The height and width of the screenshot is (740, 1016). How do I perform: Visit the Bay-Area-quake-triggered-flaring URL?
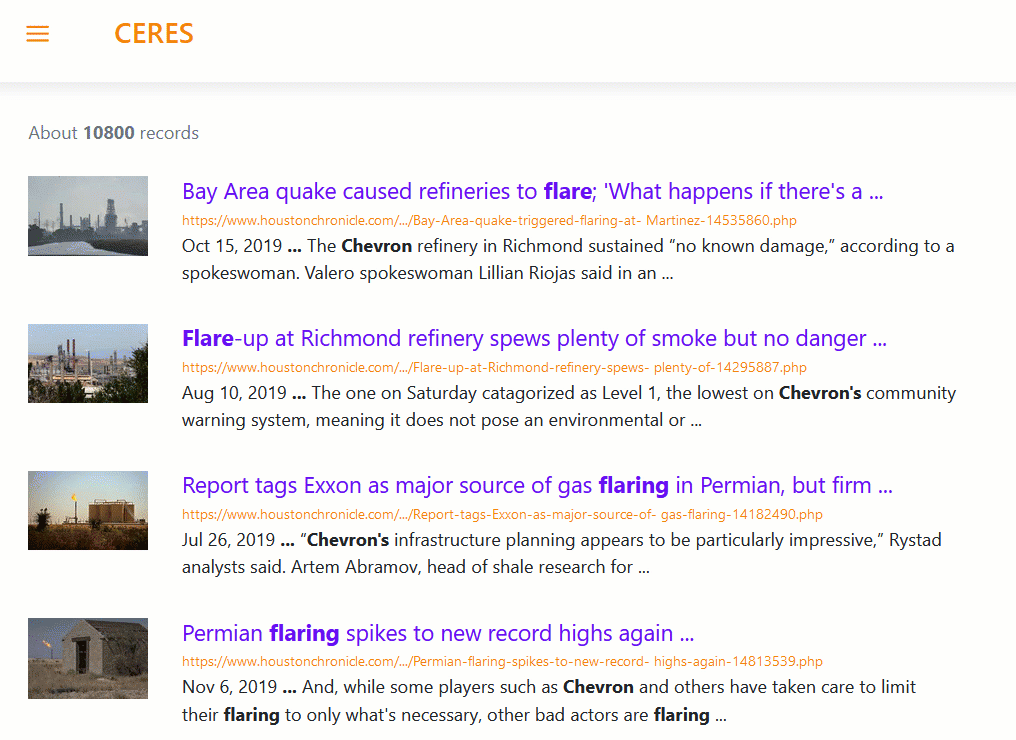(489, 220)
